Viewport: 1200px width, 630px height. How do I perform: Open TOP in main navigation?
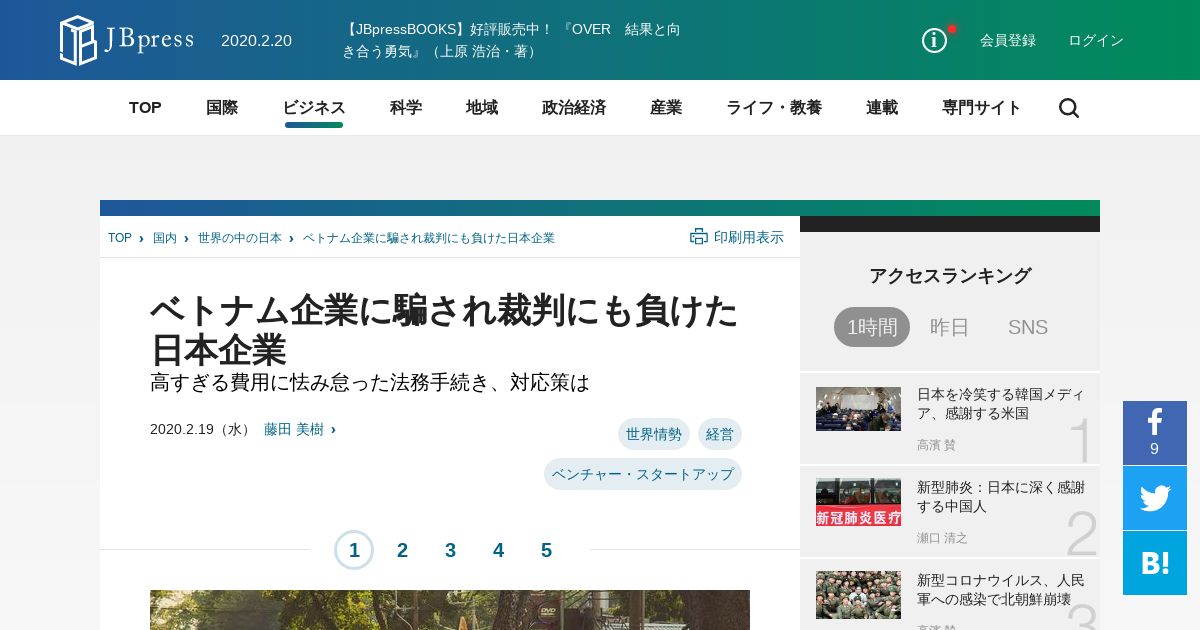[145, 108]
